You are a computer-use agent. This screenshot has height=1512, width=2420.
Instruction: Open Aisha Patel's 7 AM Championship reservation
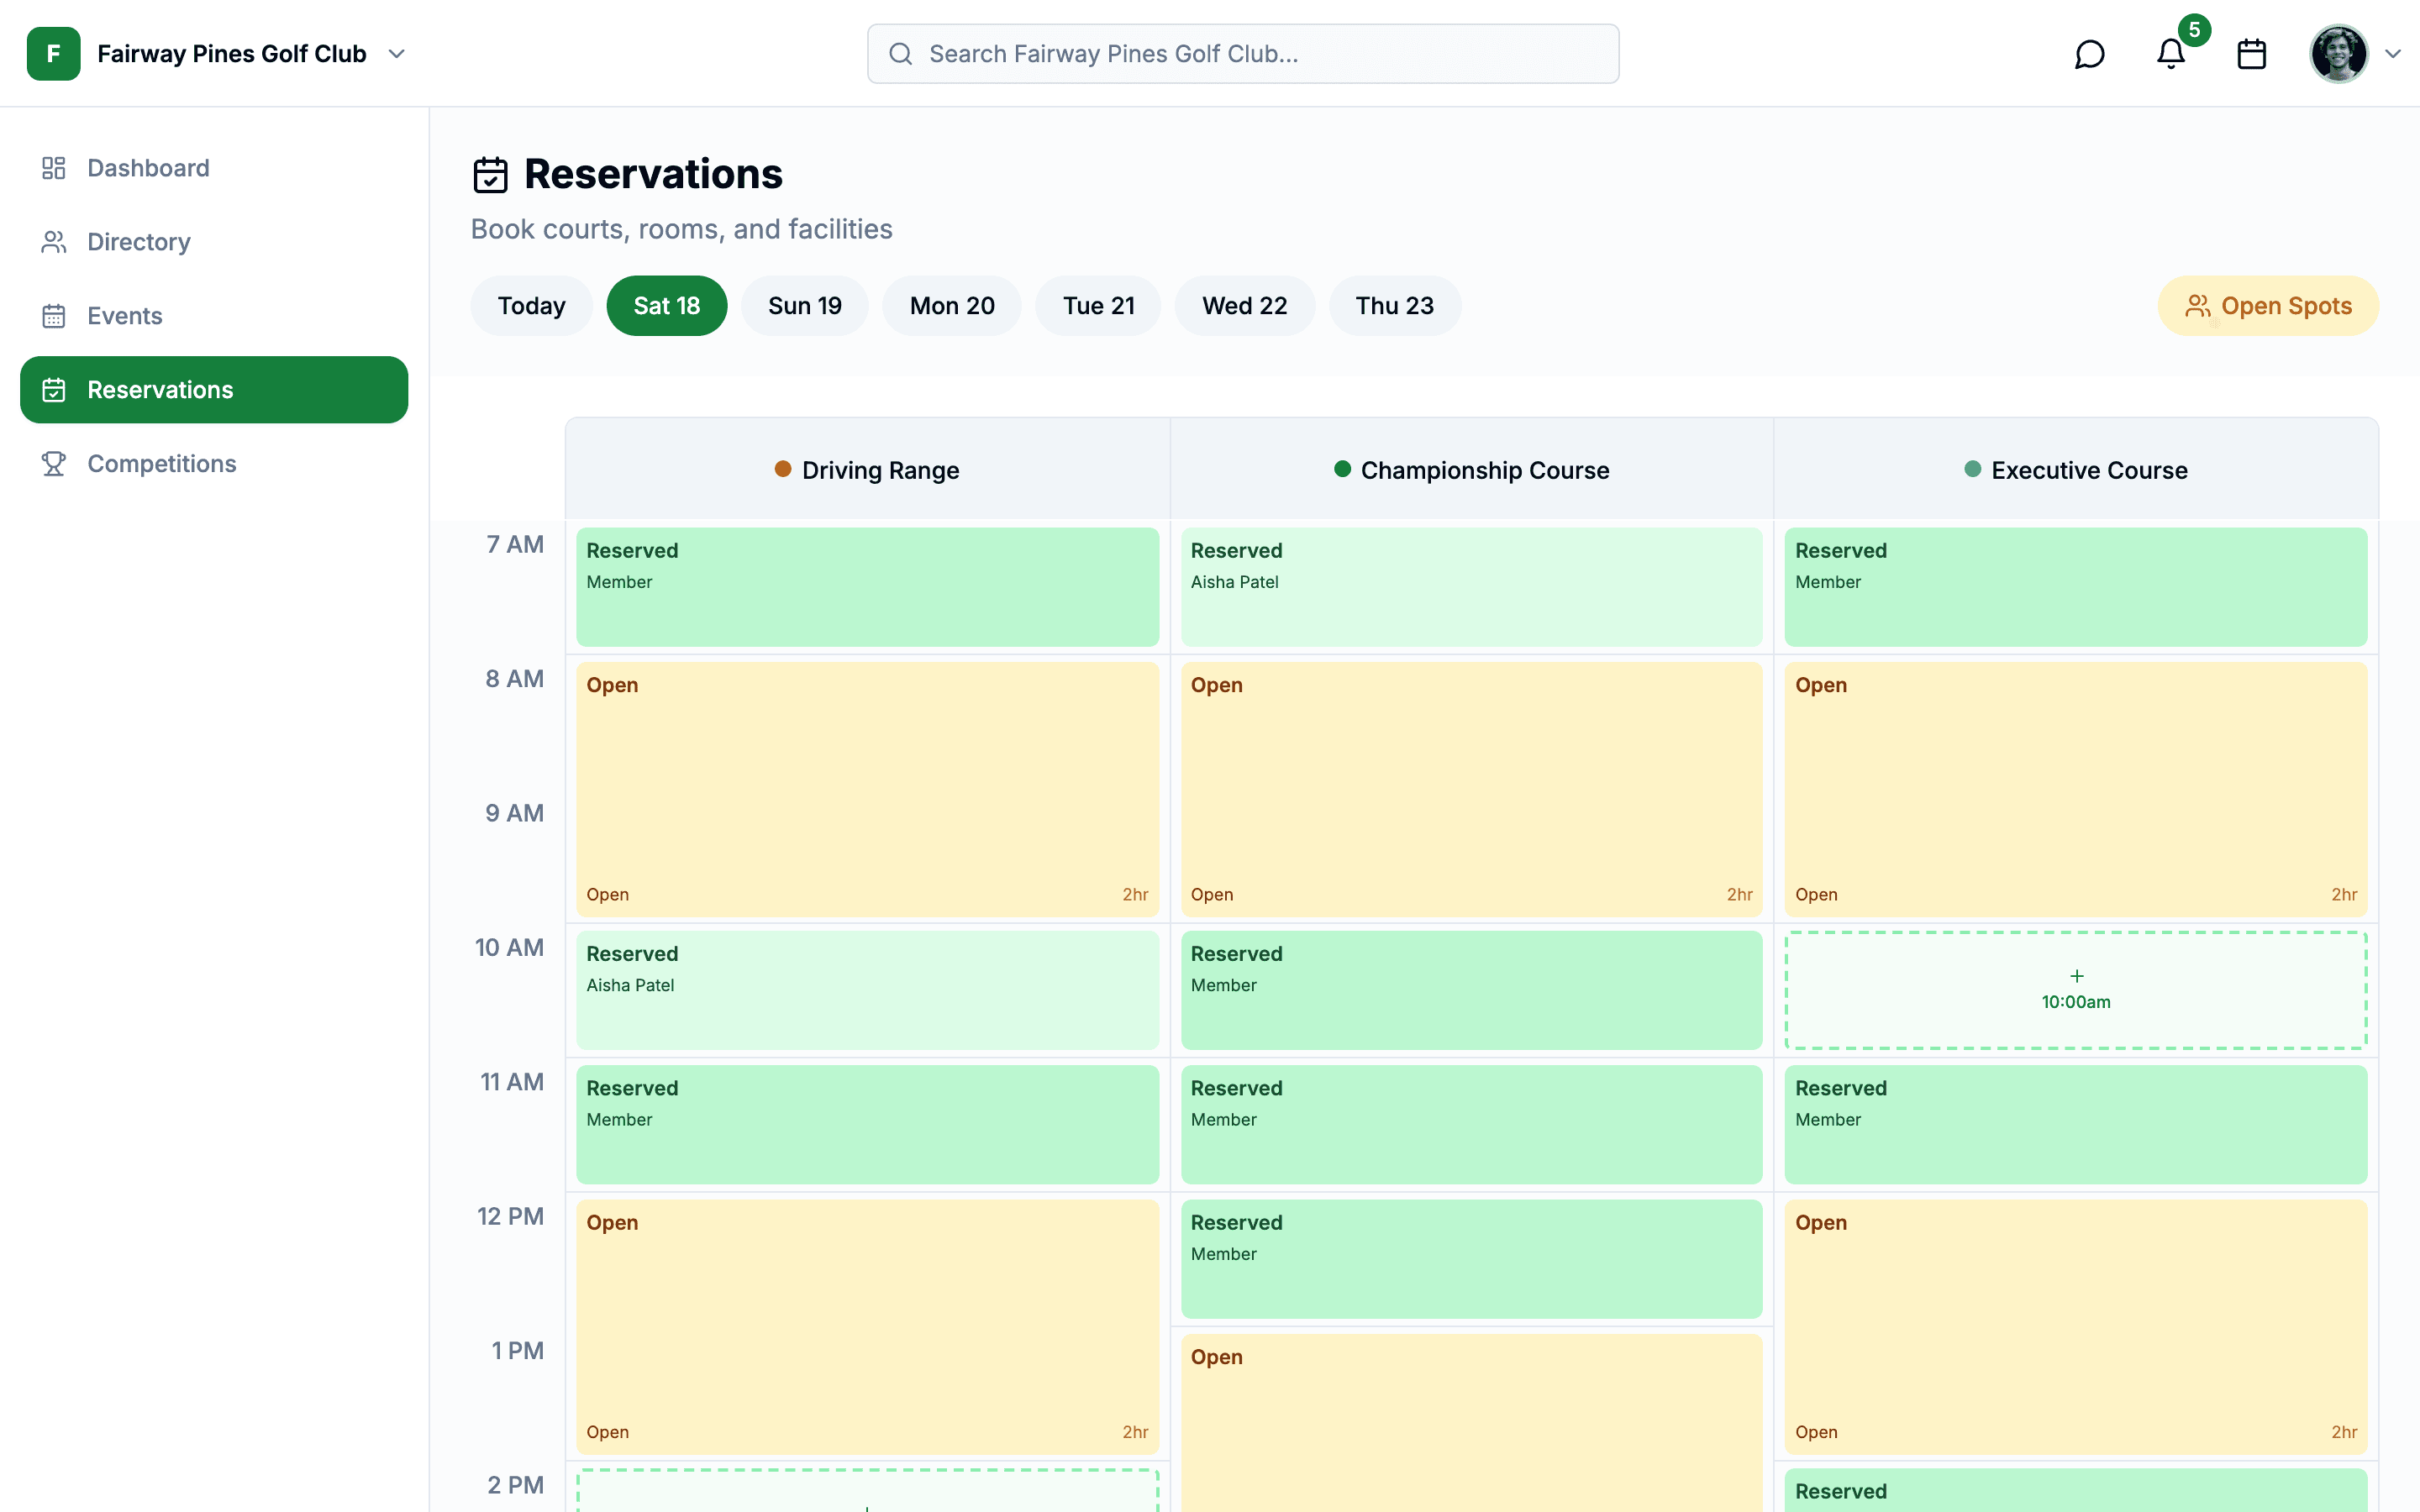coord(1471,587)
